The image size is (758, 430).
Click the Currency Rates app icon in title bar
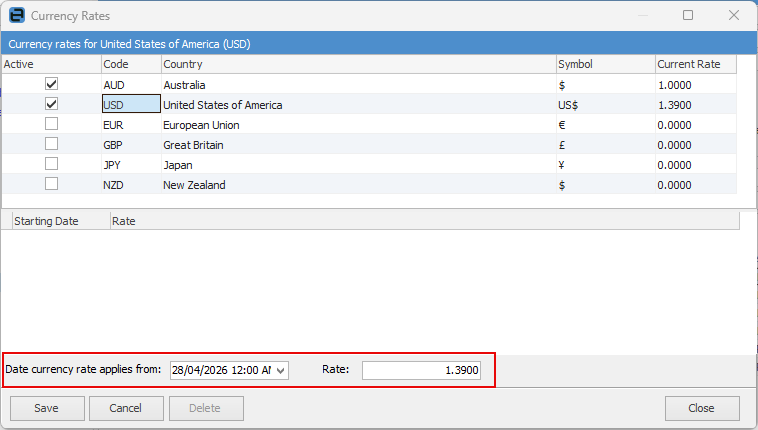tap(16, 15)
